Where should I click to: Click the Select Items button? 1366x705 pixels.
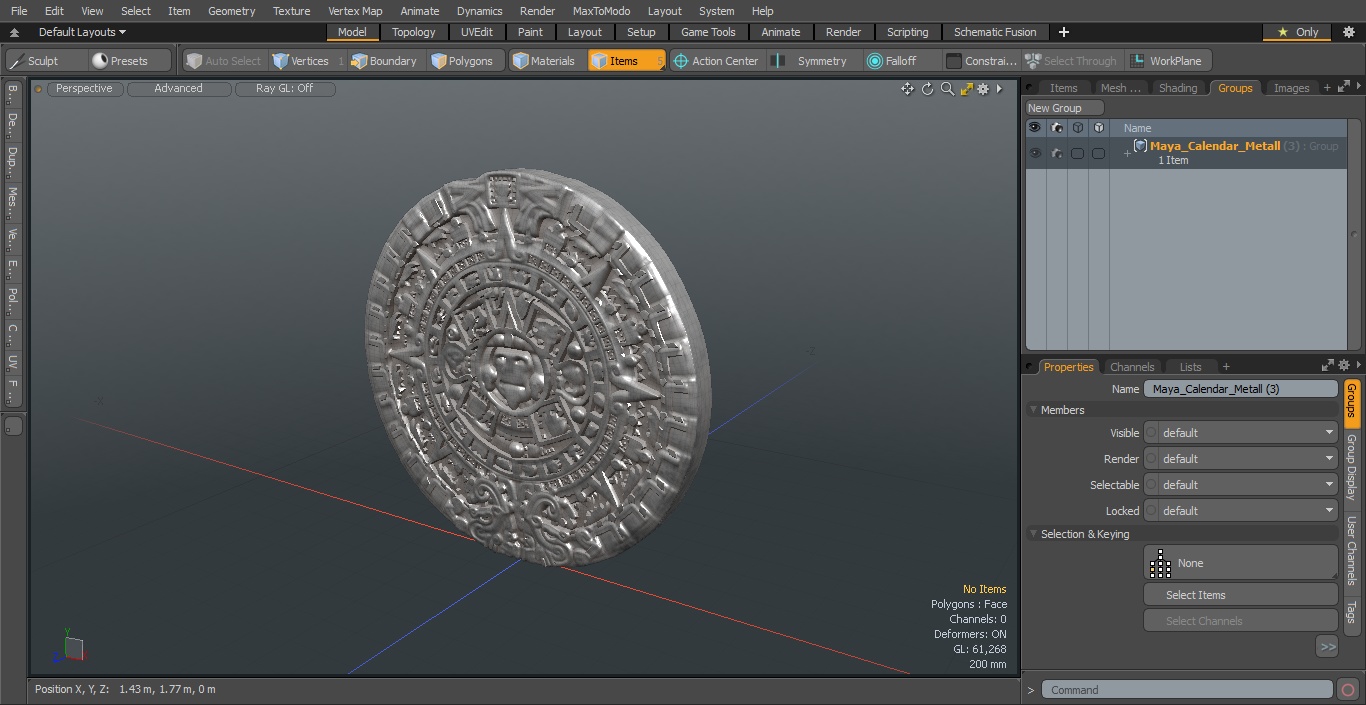tap(1240, 595)
